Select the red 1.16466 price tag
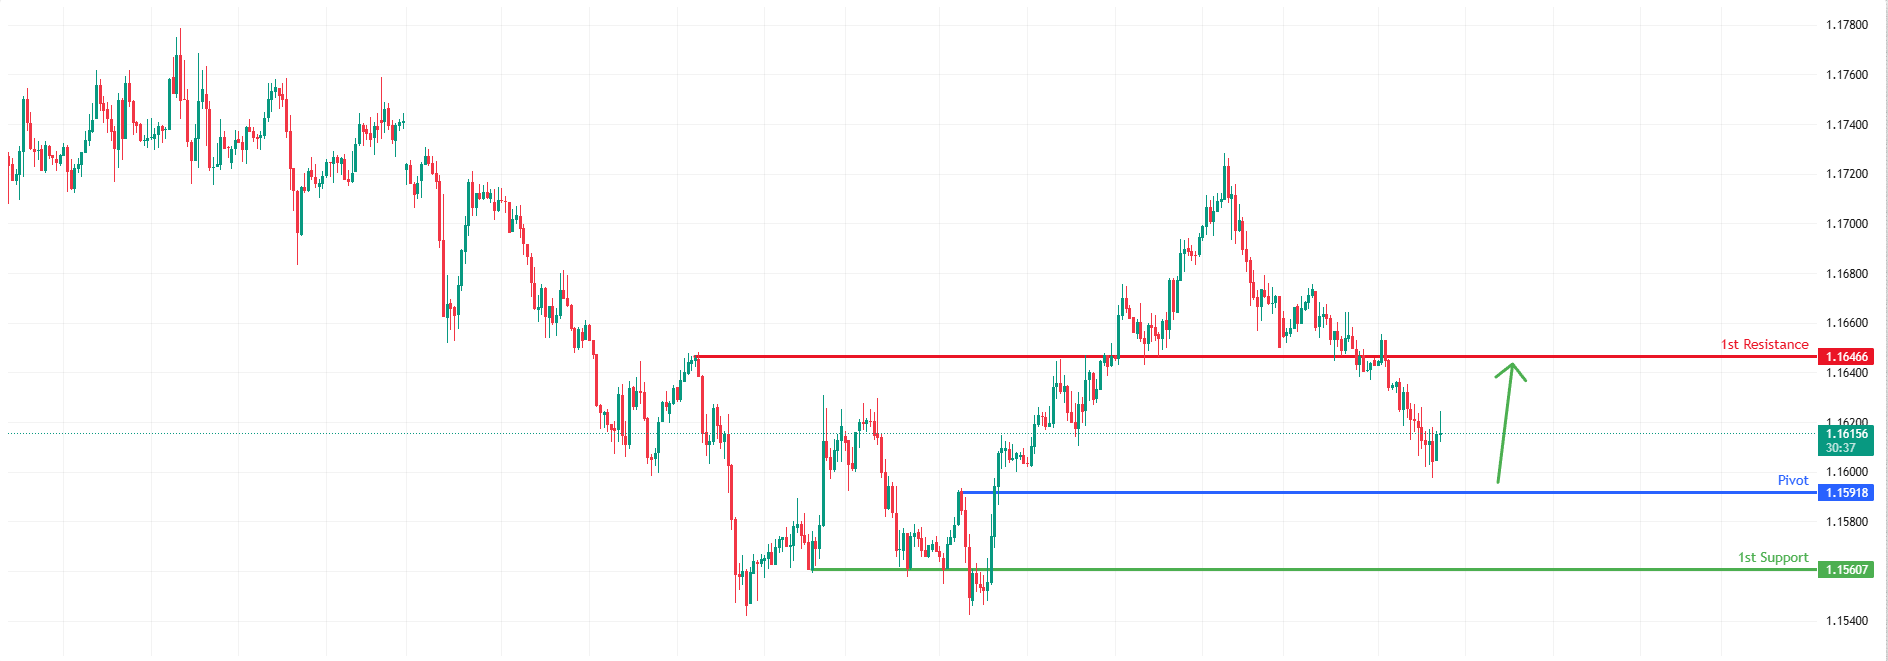This screenshot has height=661, width=1888. 1845,357
